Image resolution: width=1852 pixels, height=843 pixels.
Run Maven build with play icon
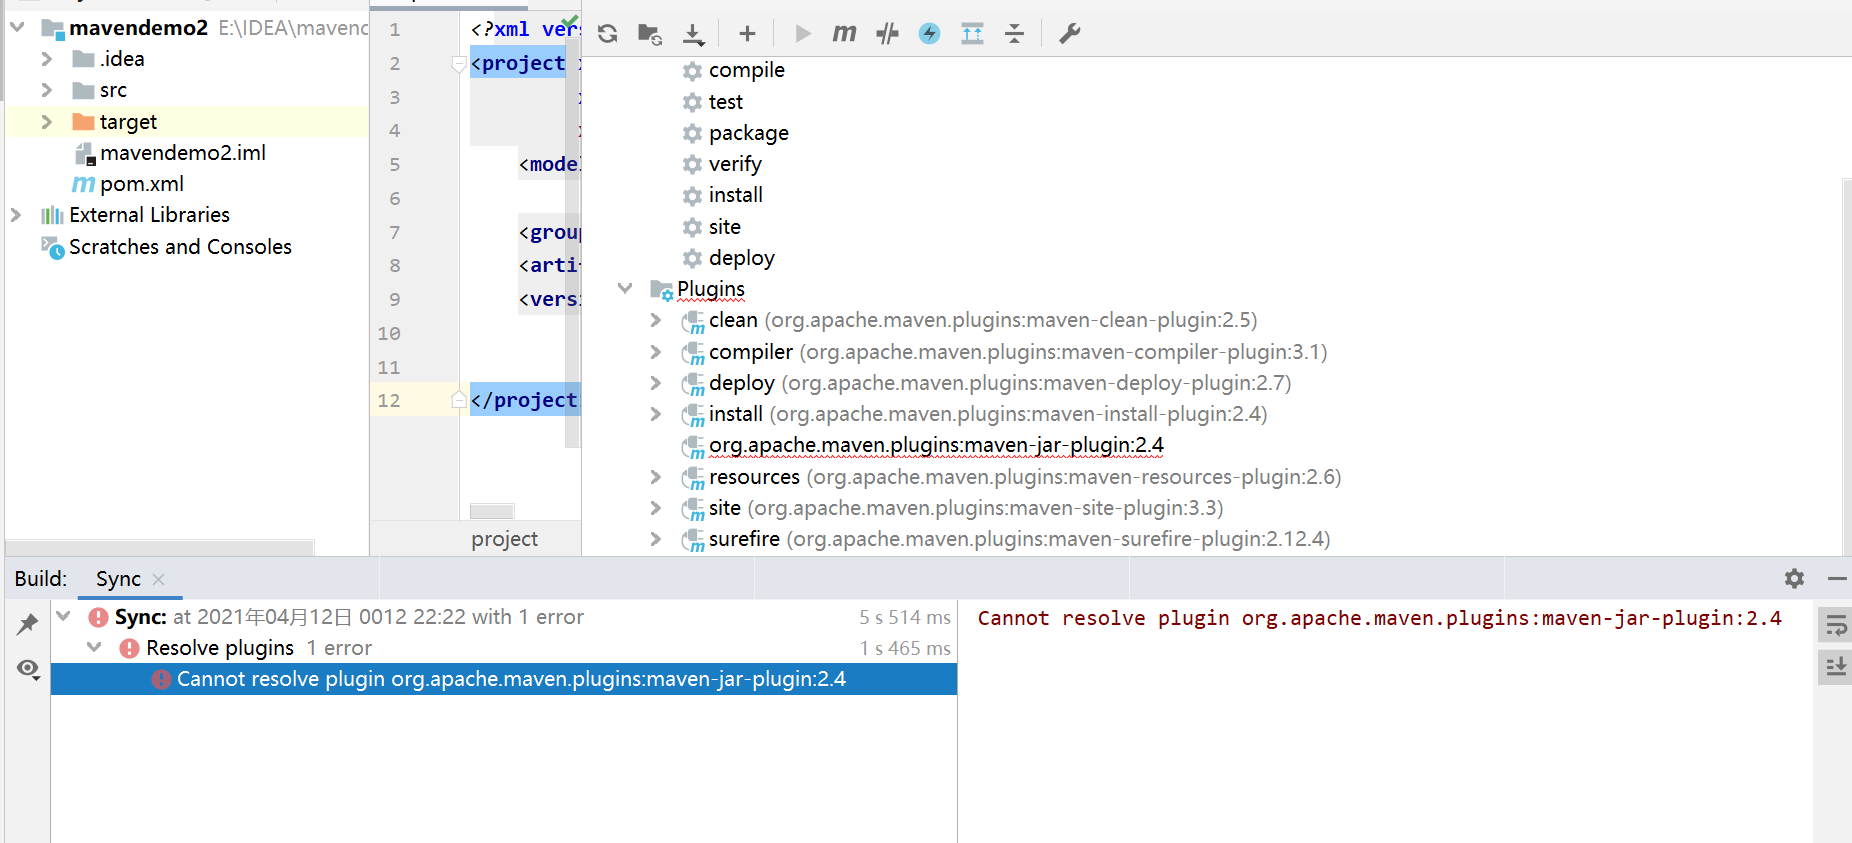pyautogui.click(x=802, y=34)
